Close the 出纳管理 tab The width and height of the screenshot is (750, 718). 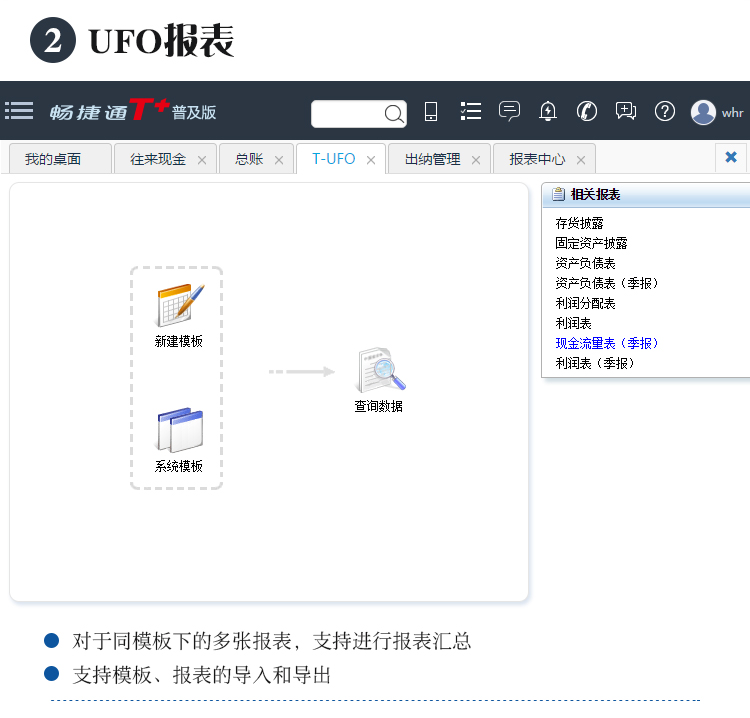point(476,160)
